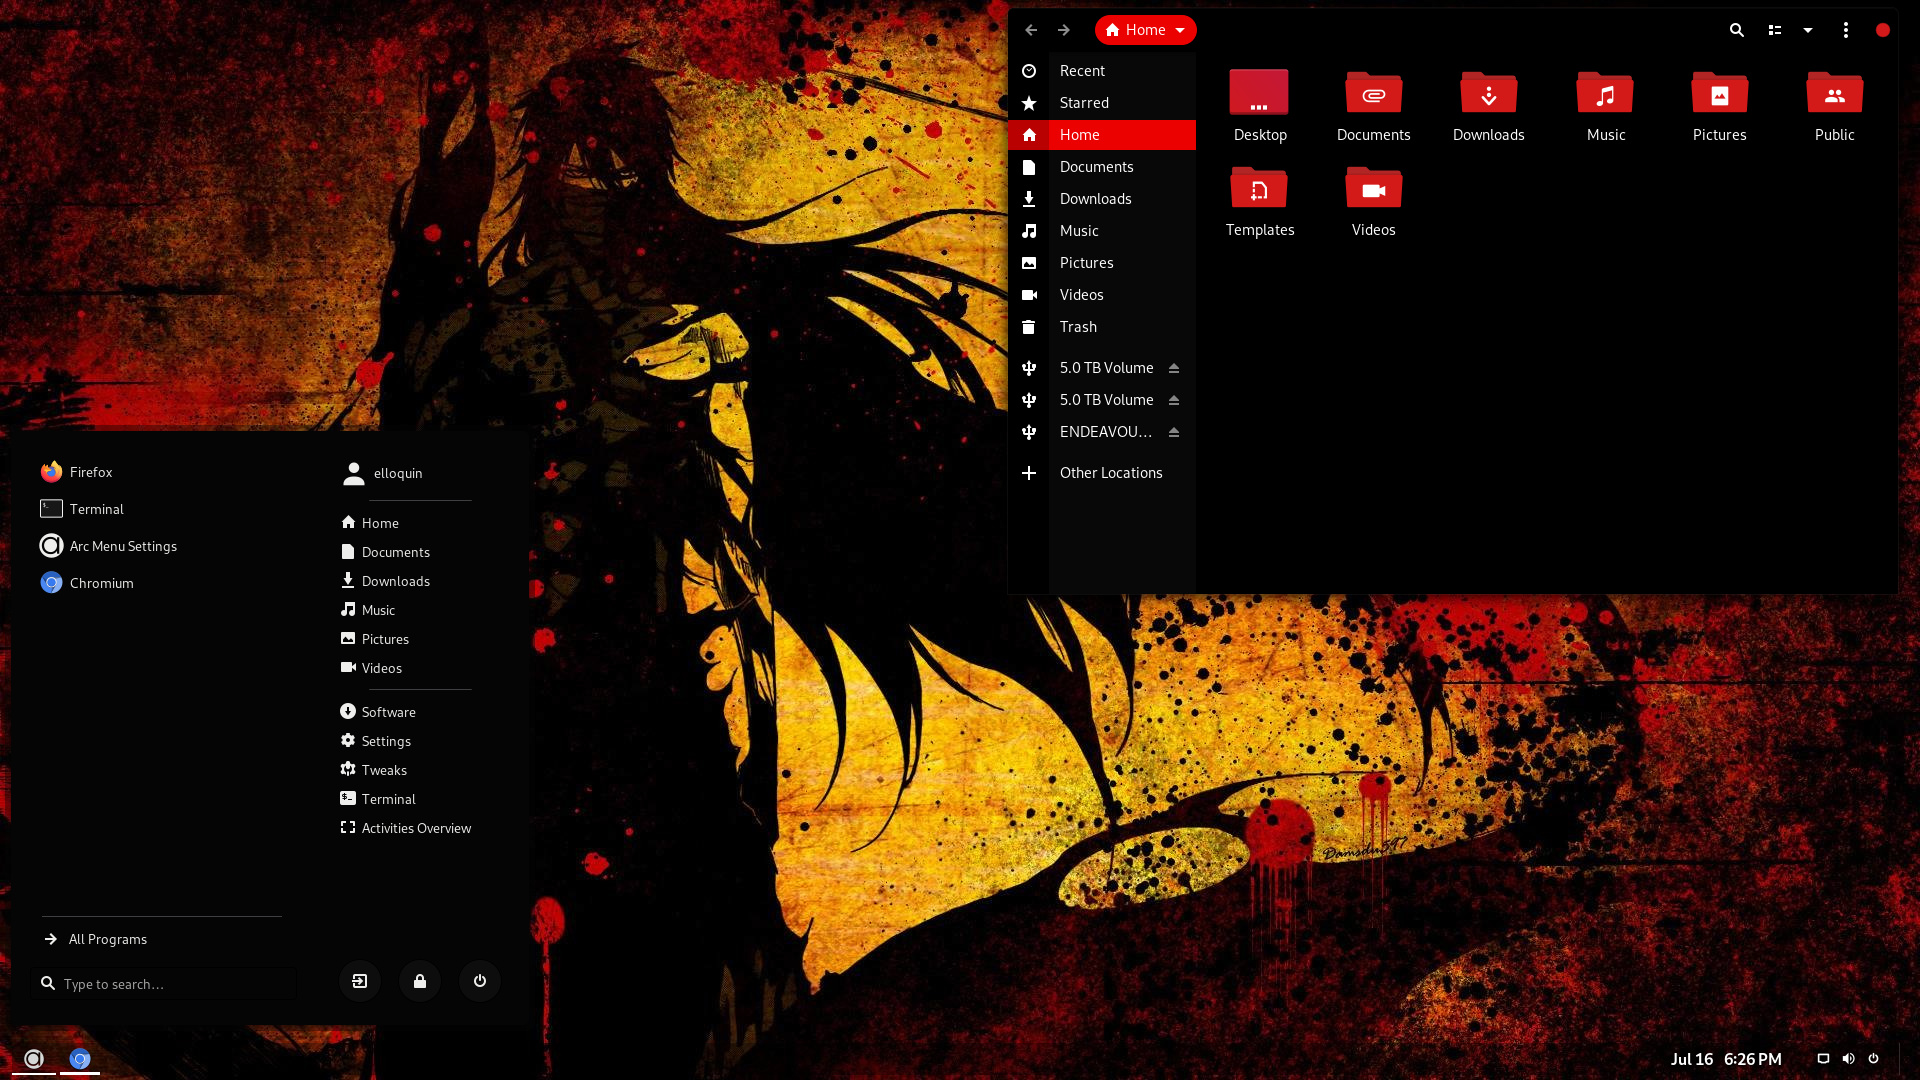
Task: Select Recent in file manager sidebar
Action: click(1102, 71)
